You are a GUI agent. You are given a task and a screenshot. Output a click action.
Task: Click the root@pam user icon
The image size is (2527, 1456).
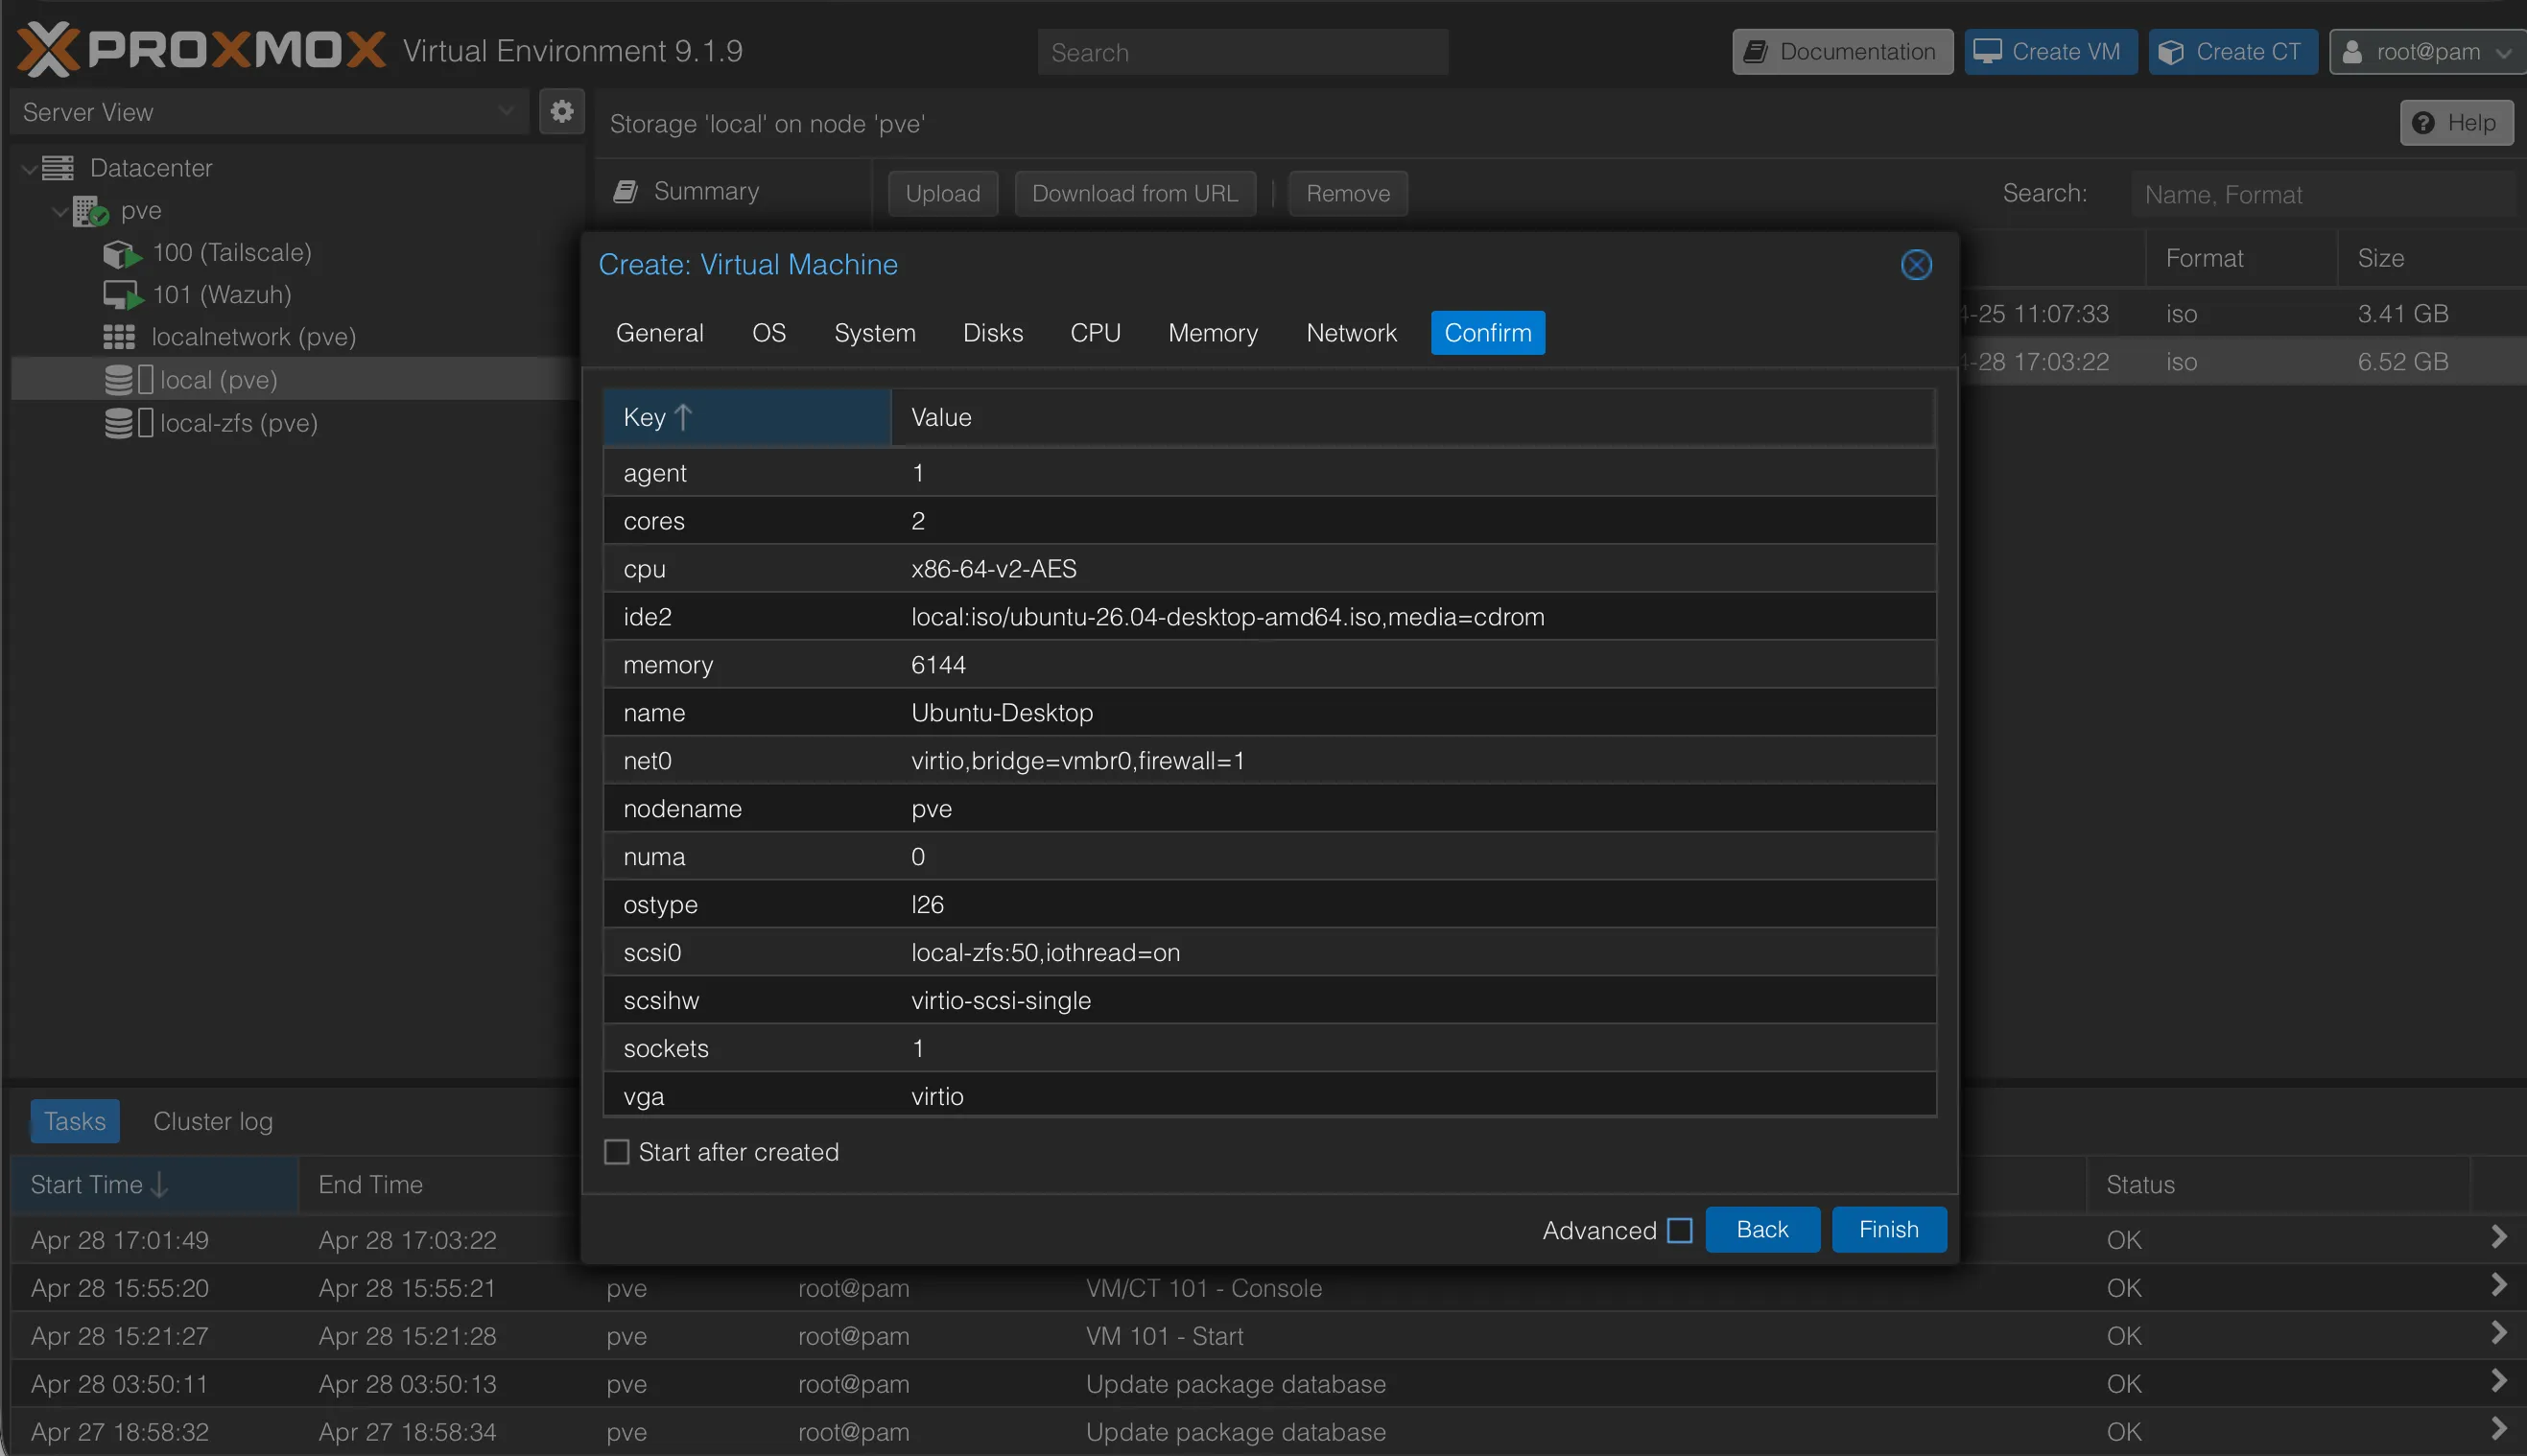2353,52
